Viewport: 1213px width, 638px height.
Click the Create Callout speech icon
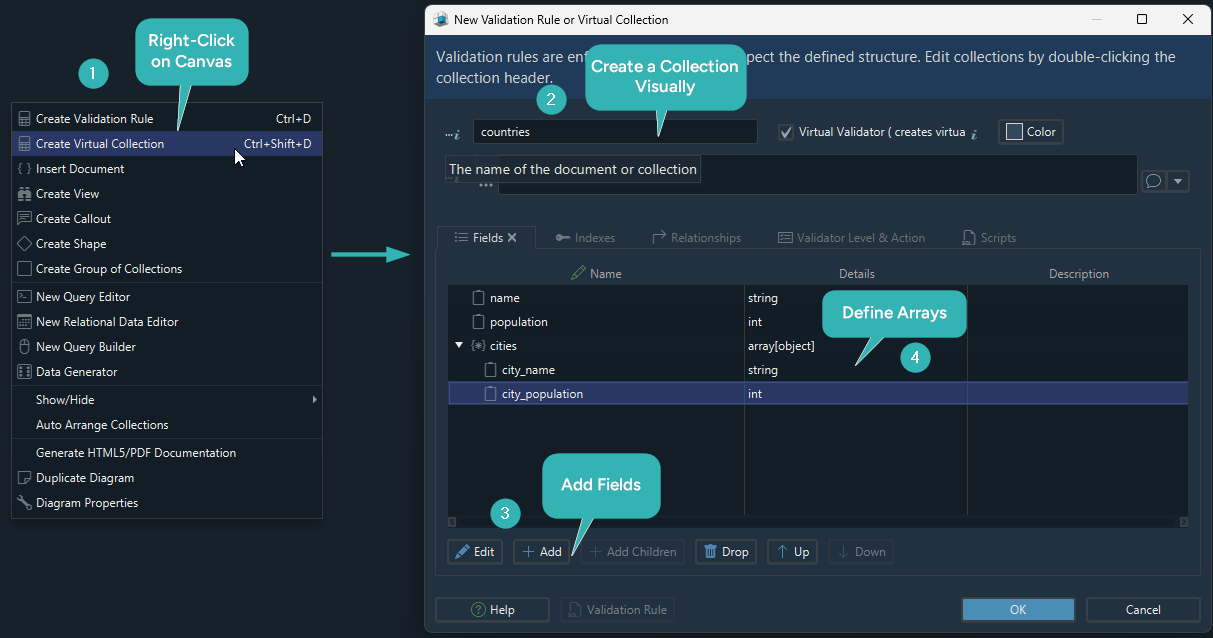pyautogui.click(x=24, y=219)
